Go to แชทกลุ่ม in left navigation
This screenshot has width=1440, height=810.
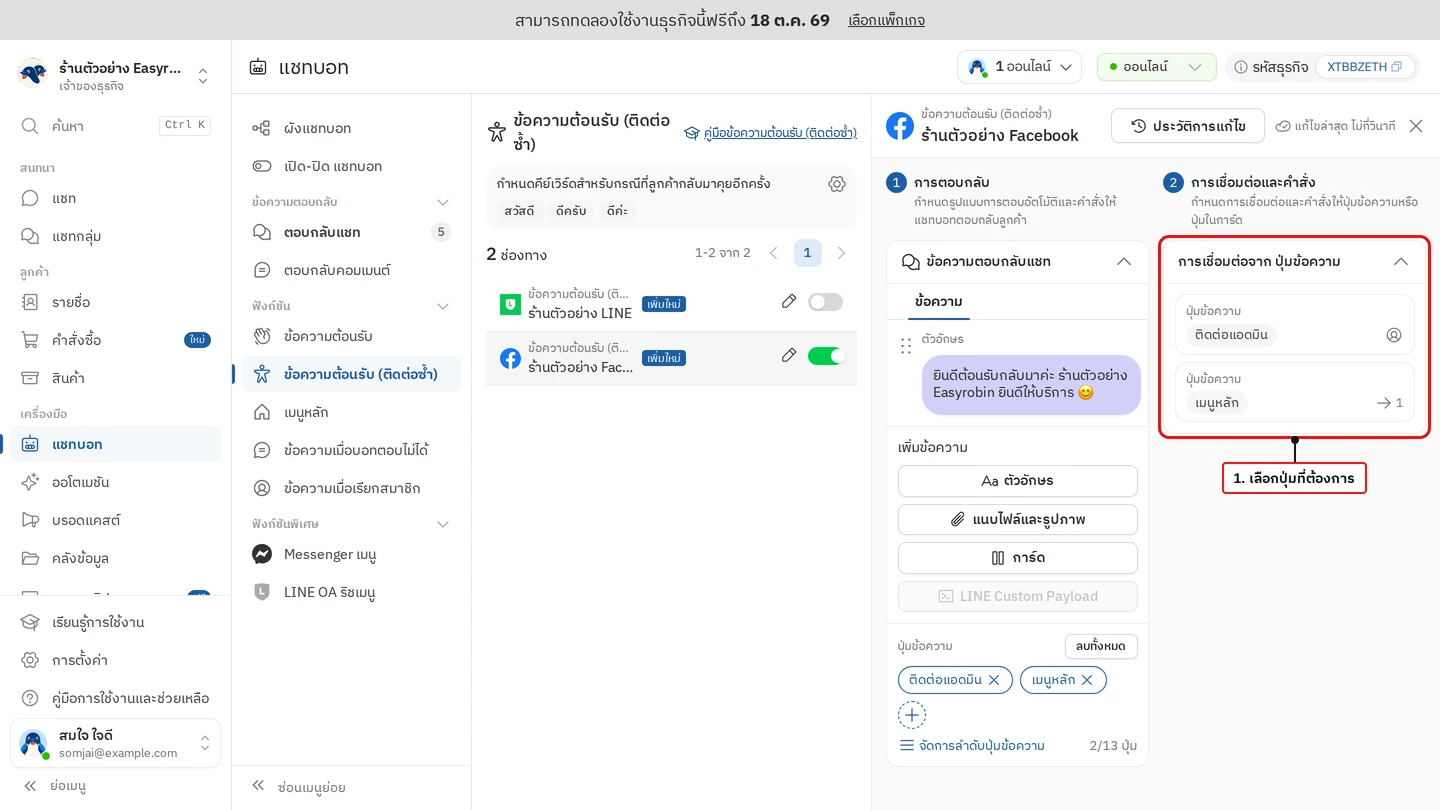[115, 236]
